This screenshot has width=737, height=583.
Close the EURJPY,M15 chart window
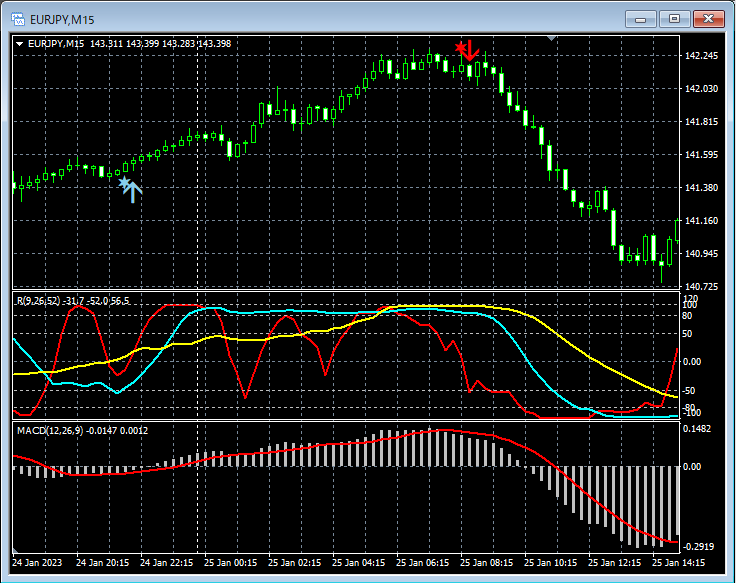[709, 19]
